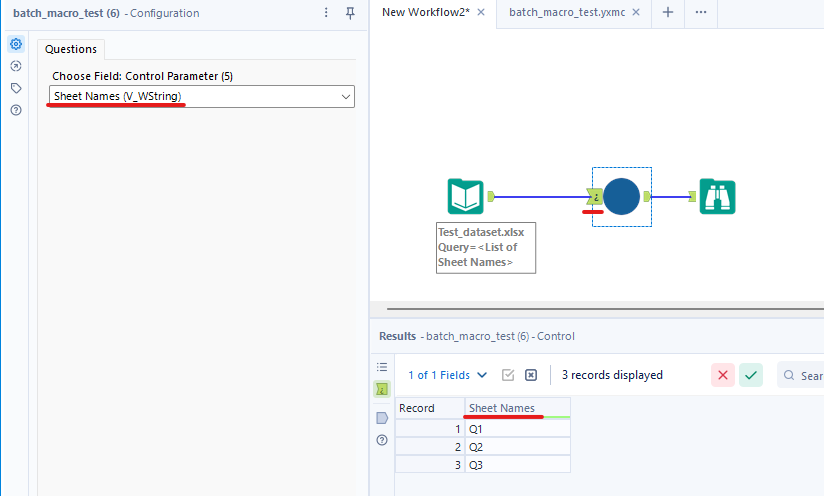Show the results messages list icon

382,367
